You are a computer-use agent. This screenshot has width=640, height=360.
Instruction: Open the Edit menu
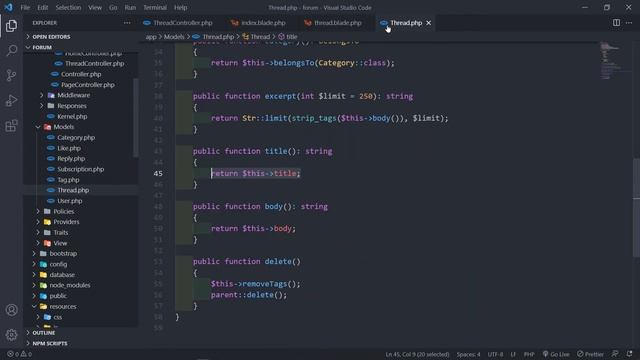(x=42, y=7)
